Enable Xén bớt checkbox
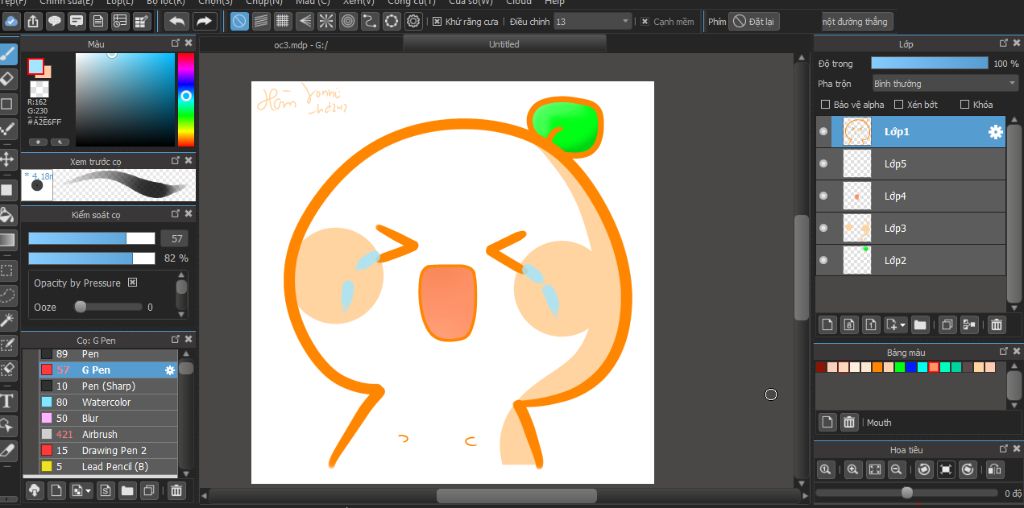 coord(898,104)
